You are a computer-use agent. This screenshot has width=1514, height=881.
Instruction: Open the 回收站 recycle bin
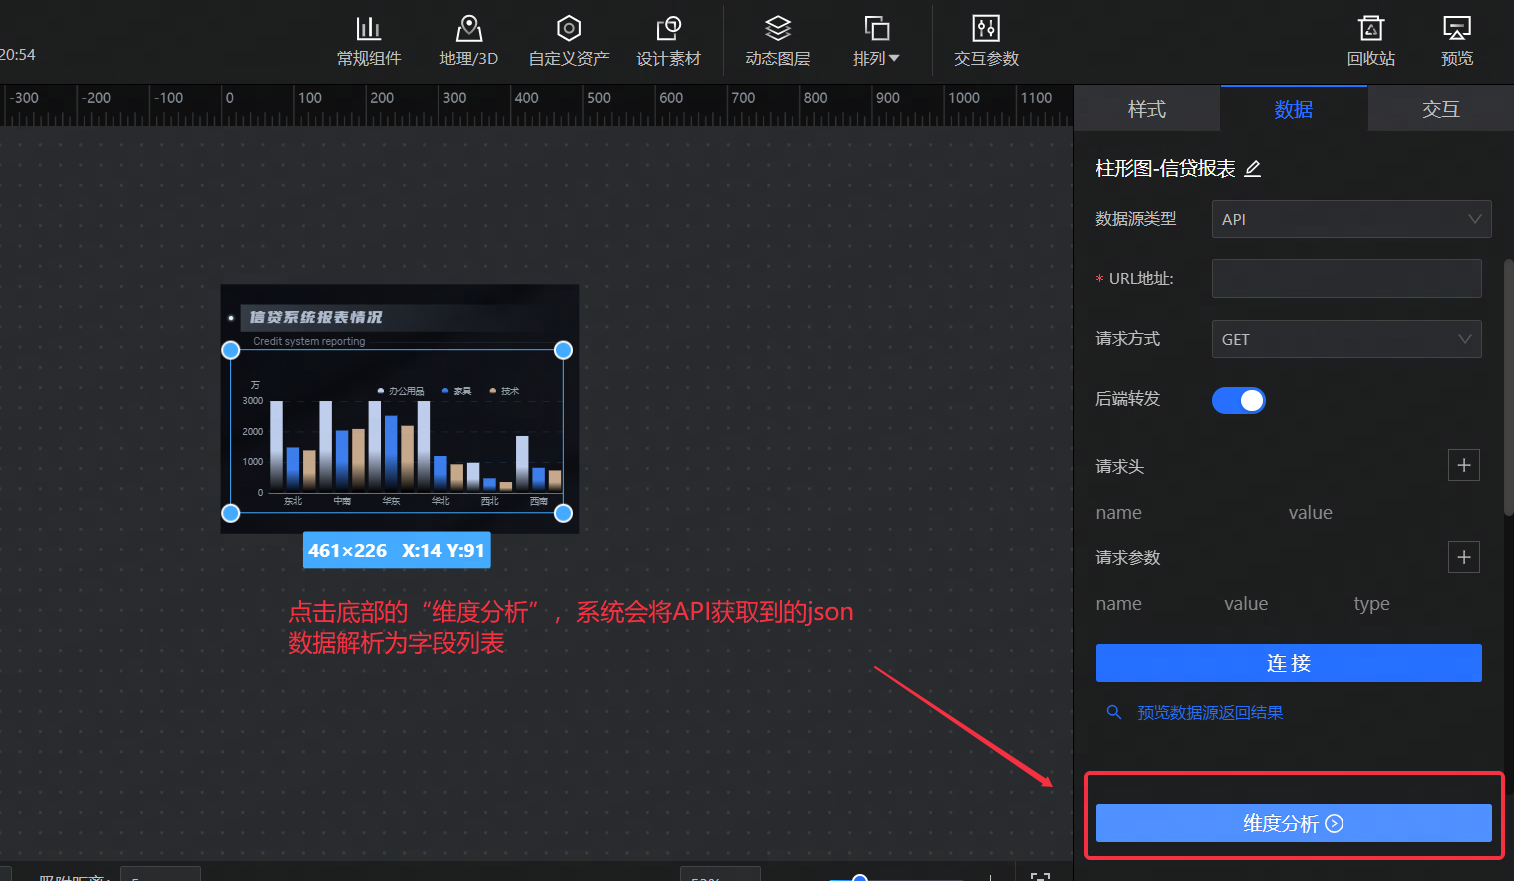[1370, 40]
